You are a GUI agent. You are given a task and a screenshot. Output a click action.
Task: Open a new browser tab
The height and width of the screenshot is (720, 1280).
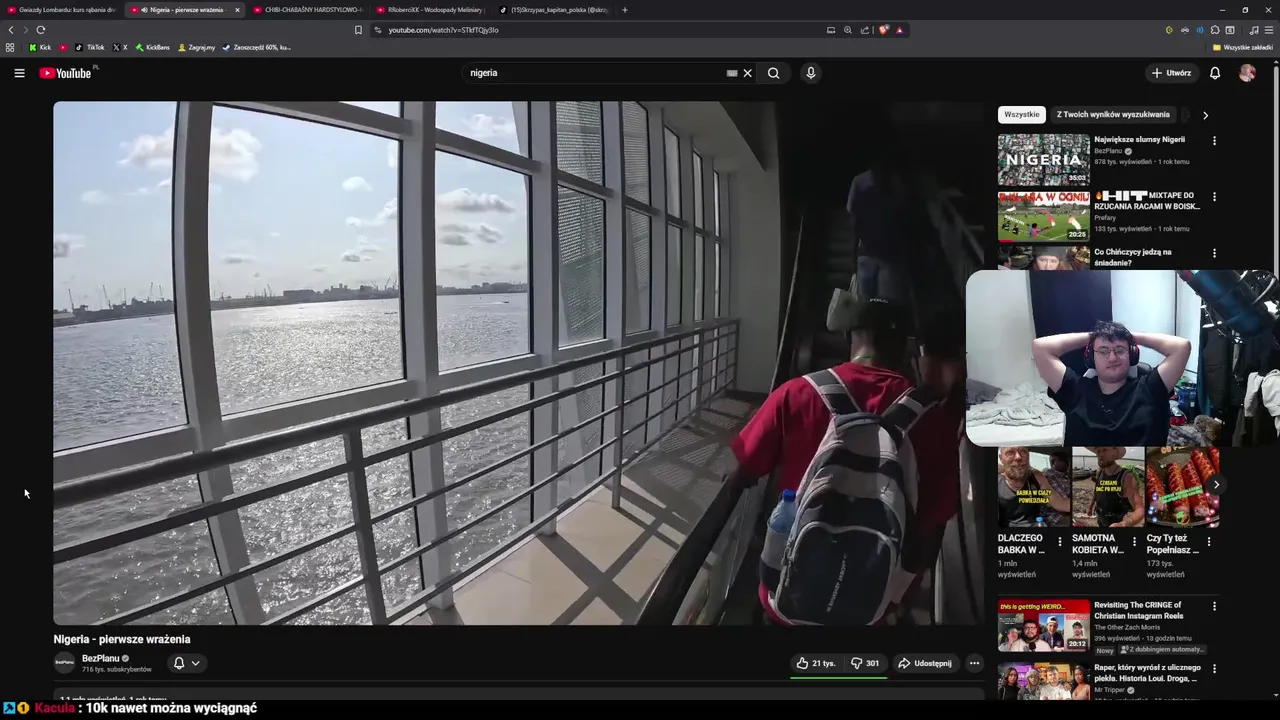point(625,10)
